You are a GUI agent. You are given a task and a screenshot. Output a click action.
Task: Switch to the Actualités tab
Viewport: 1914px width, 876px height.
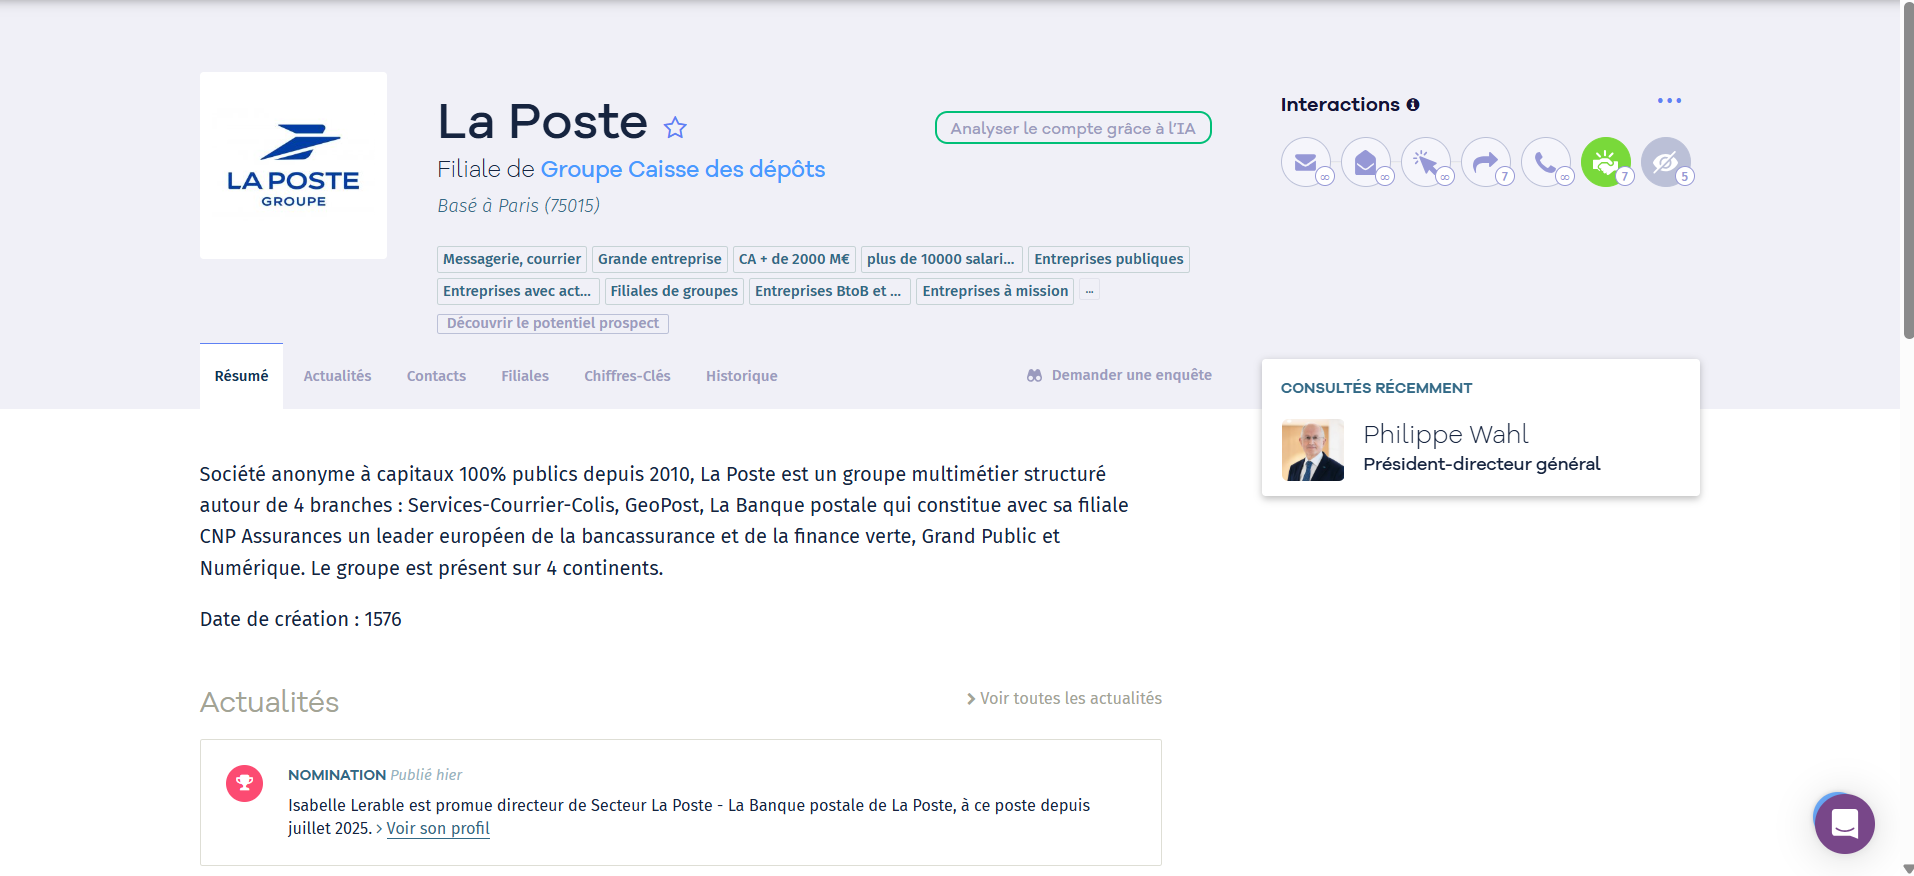pos(337,376)
